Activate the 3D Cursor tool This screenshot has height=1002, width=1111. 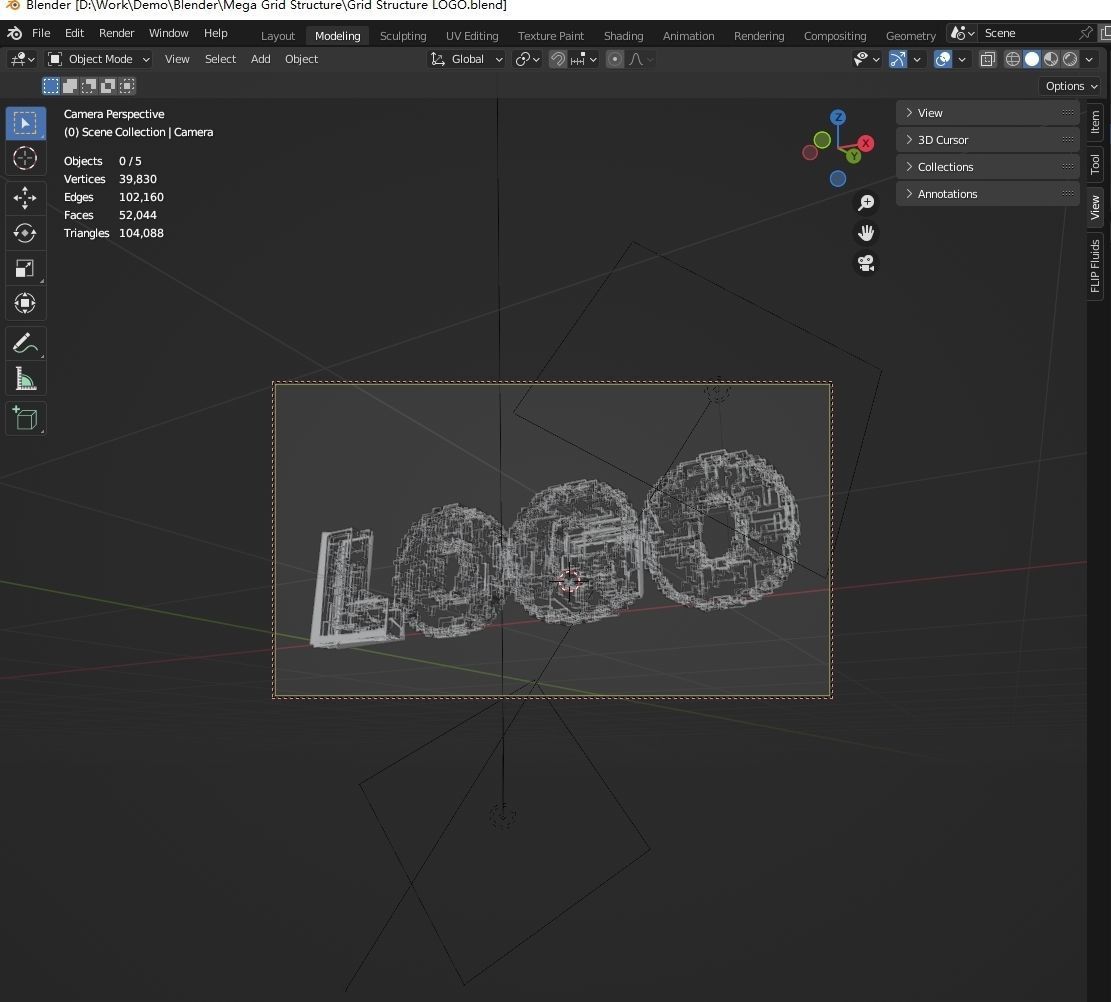pyautogui.click(x=26, y=158)
